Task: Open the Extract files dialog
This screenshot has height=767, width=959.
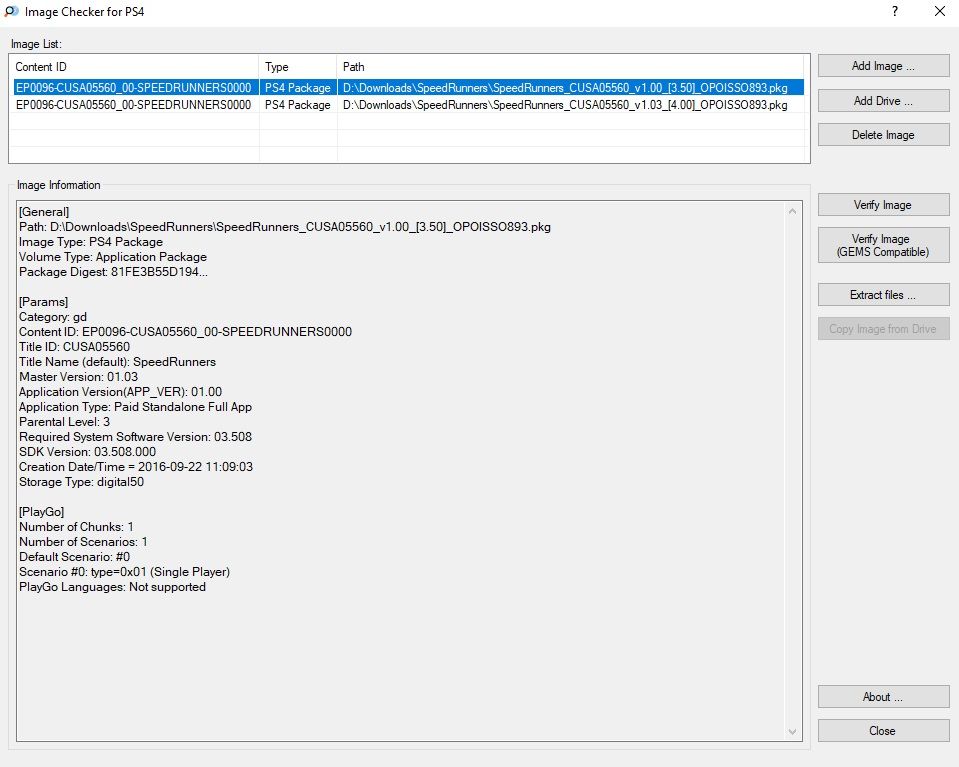Action: coord(883,295)
